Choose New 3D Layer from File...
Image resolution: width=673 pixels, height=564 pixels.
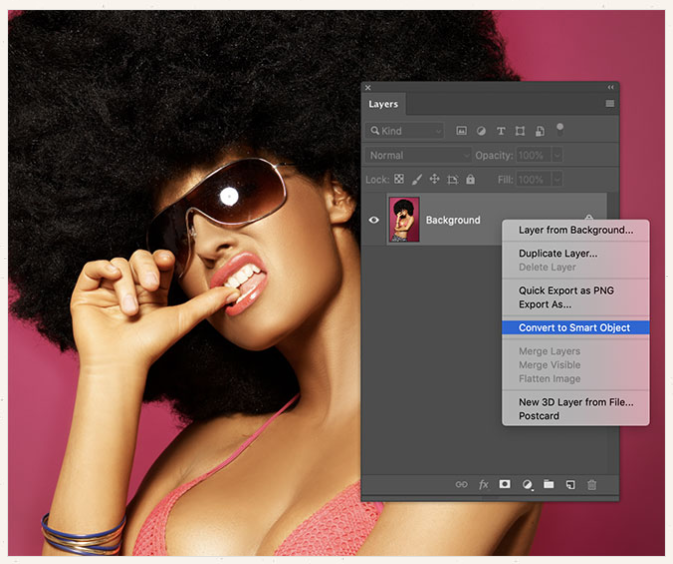pos(576,402)
